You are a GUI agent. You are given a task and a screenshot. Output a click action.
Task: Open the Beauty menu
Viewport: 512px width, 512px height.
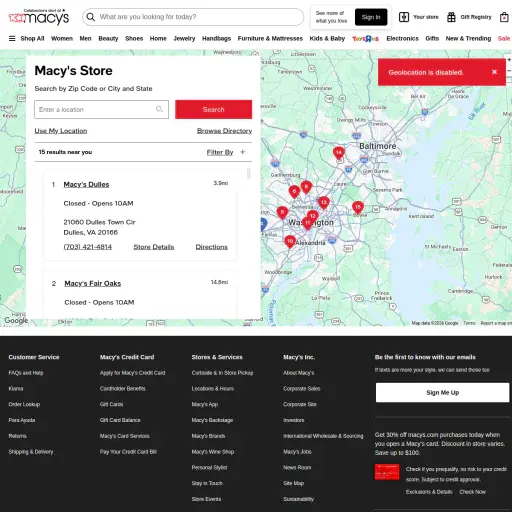108,38
